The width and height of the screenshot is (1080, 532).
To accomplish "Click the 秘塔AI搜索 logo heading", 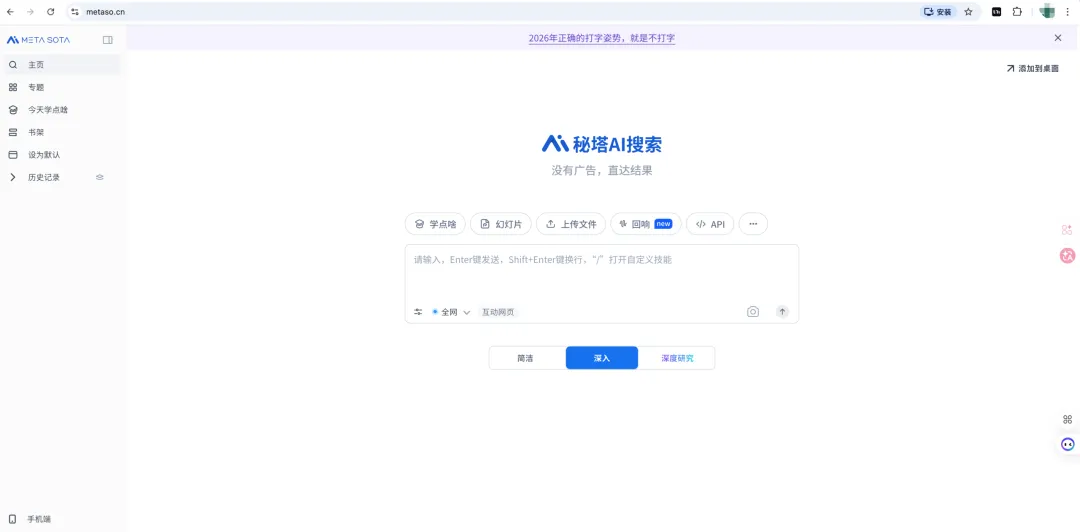I will click(x=602, y=143).
